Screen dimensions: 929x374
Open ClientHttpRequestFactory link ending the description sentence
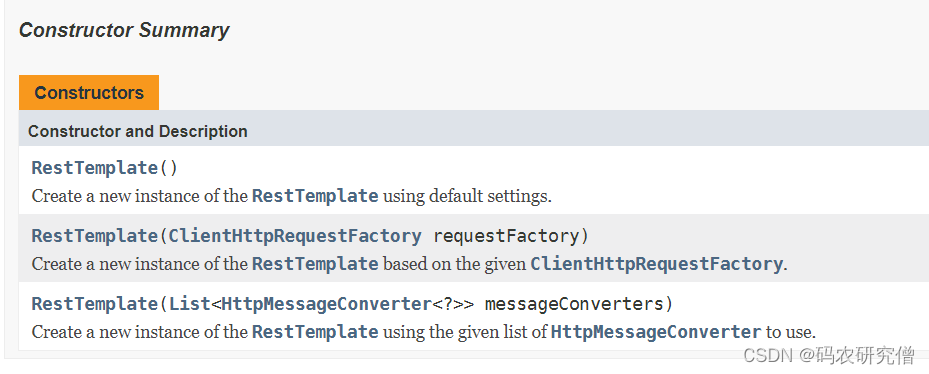(x=656, y=264)
